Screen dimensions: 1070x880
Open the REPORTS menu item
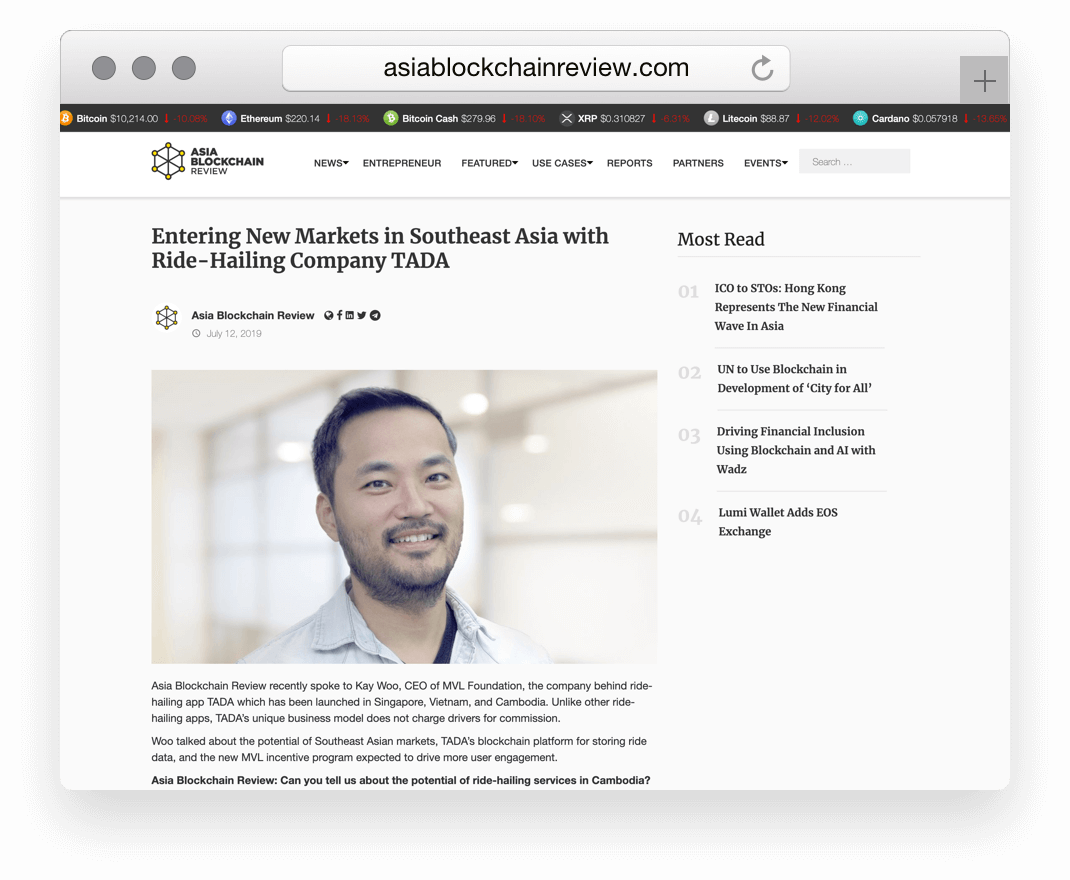point(629,163)
